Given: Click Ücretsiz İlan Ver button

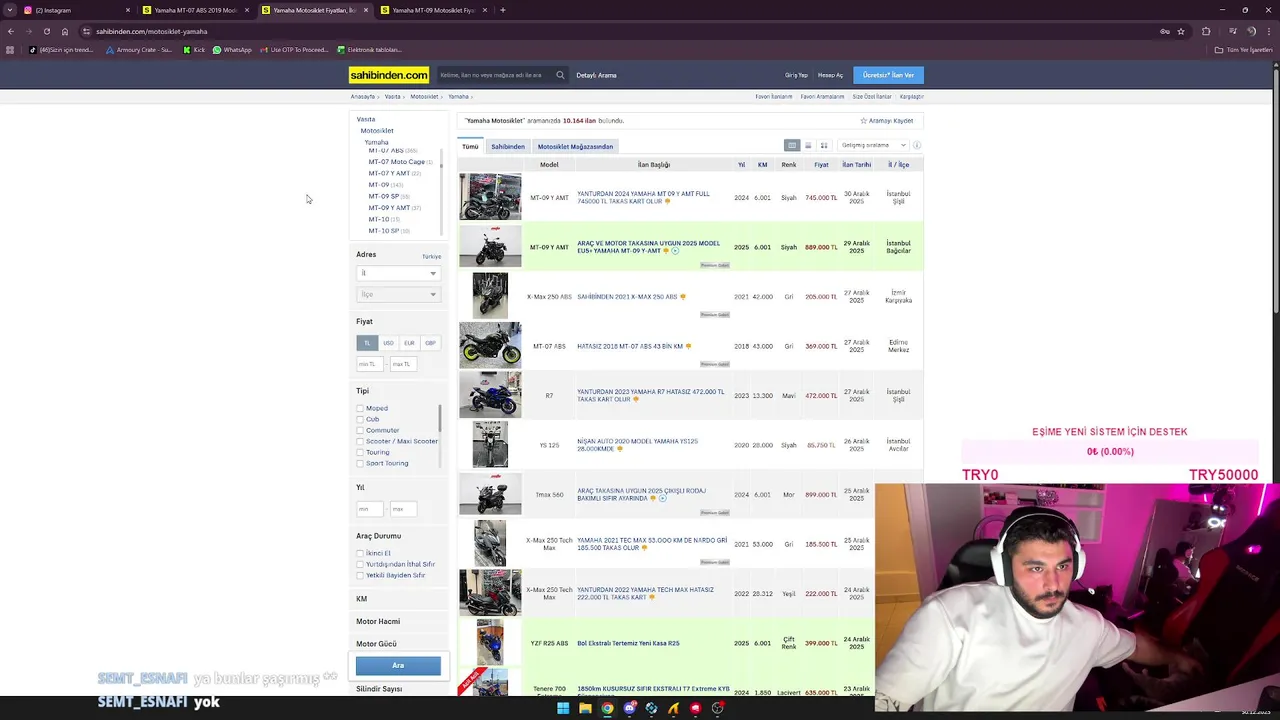Looking at the screenshot, I should 888,75.
